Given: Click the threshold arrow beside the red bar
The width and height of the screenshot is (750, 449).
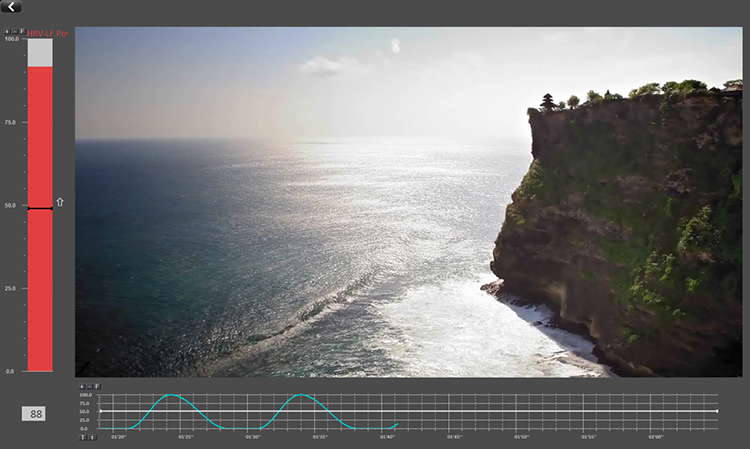Looking at the screenshot, I should point(59,203).
